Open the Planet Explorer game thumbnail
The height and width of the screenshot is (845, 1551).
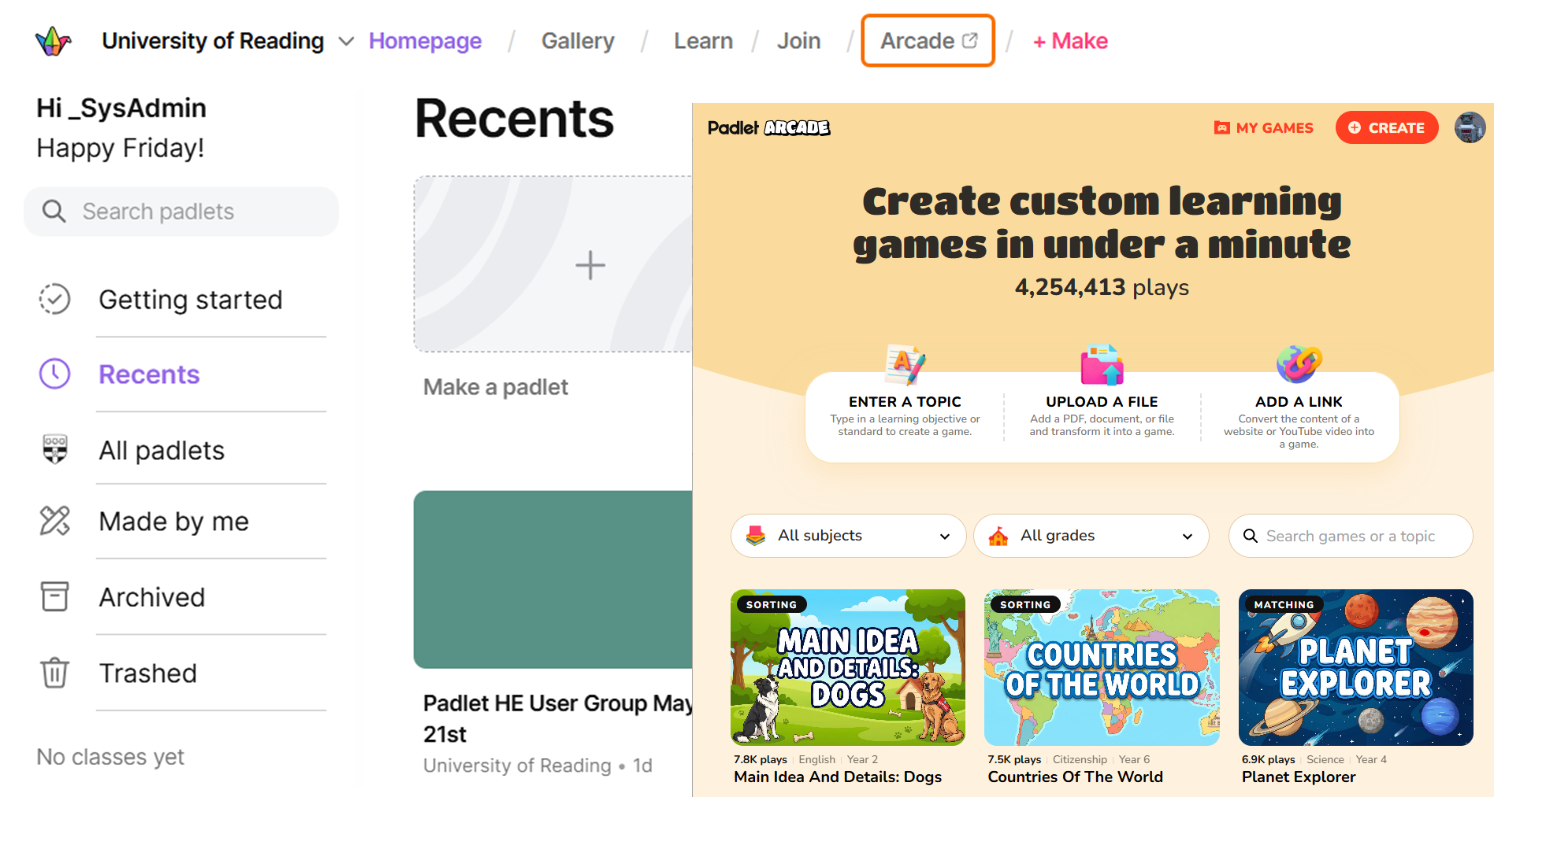click(x=1355, y=667)
